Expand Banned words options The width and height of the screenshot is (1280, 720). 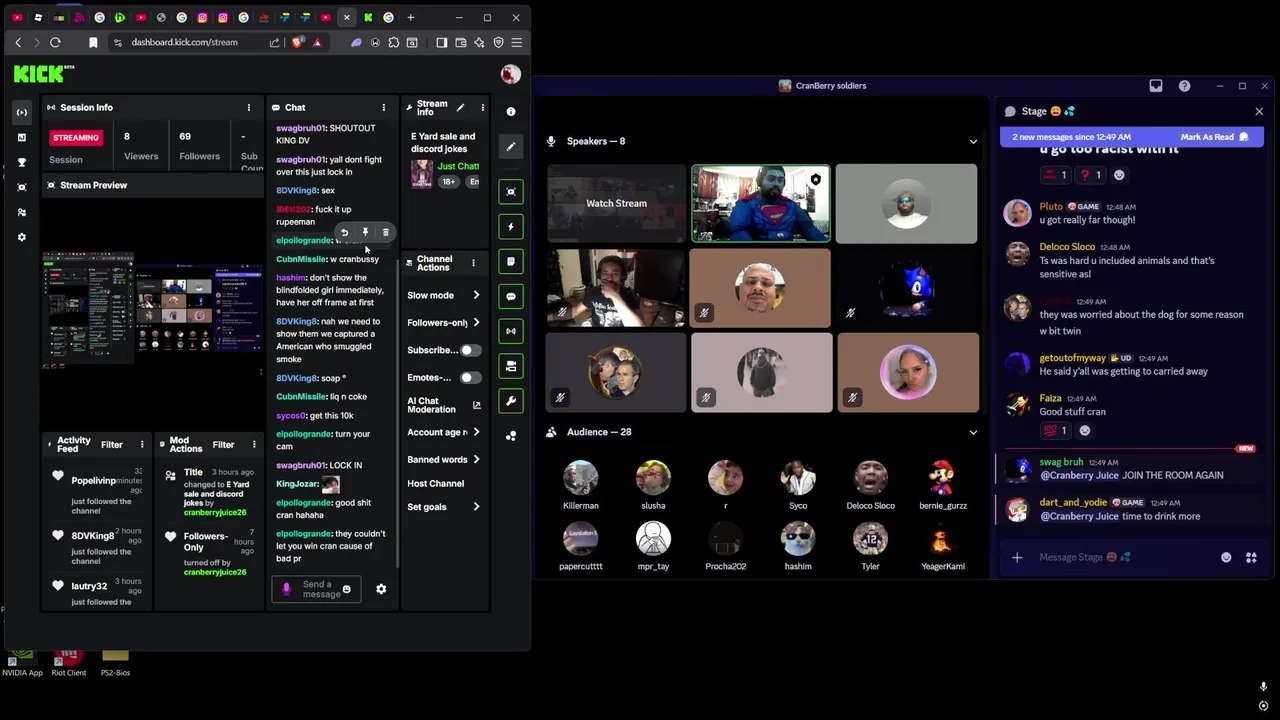point(476,459)
